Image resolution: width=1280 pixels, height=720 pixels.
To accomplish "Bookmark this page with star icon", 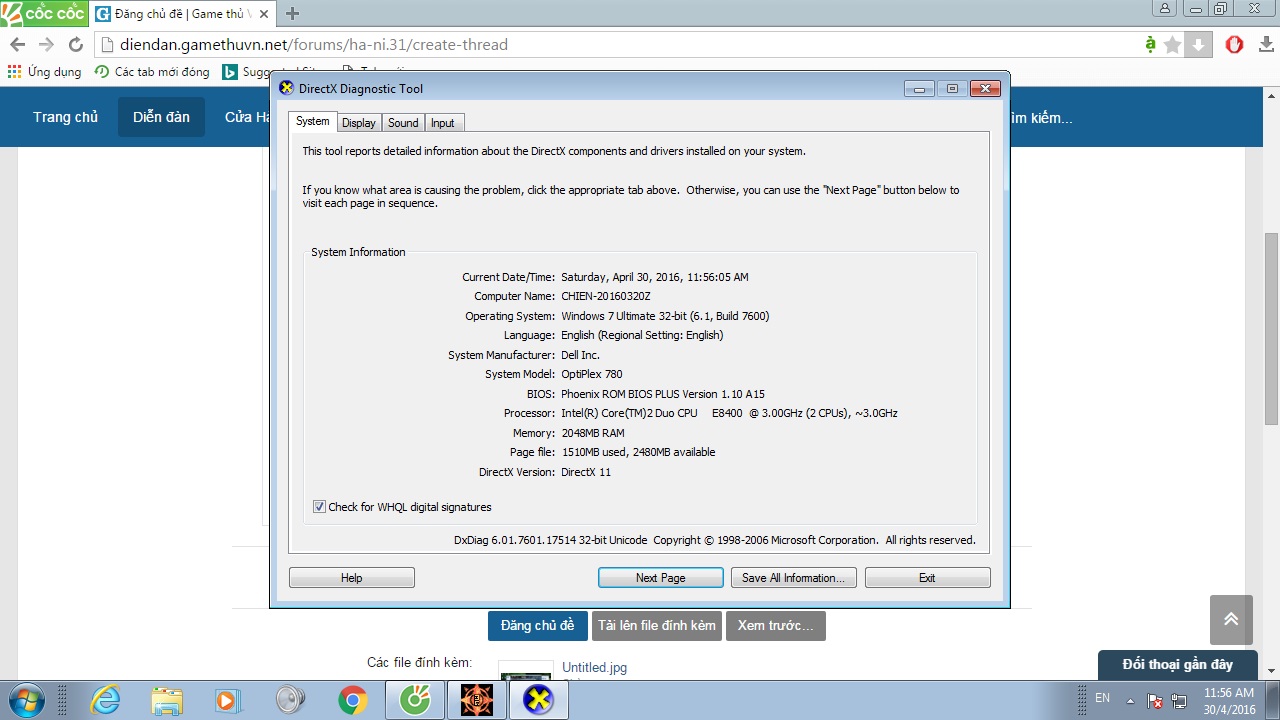I will pos(1173,44).
